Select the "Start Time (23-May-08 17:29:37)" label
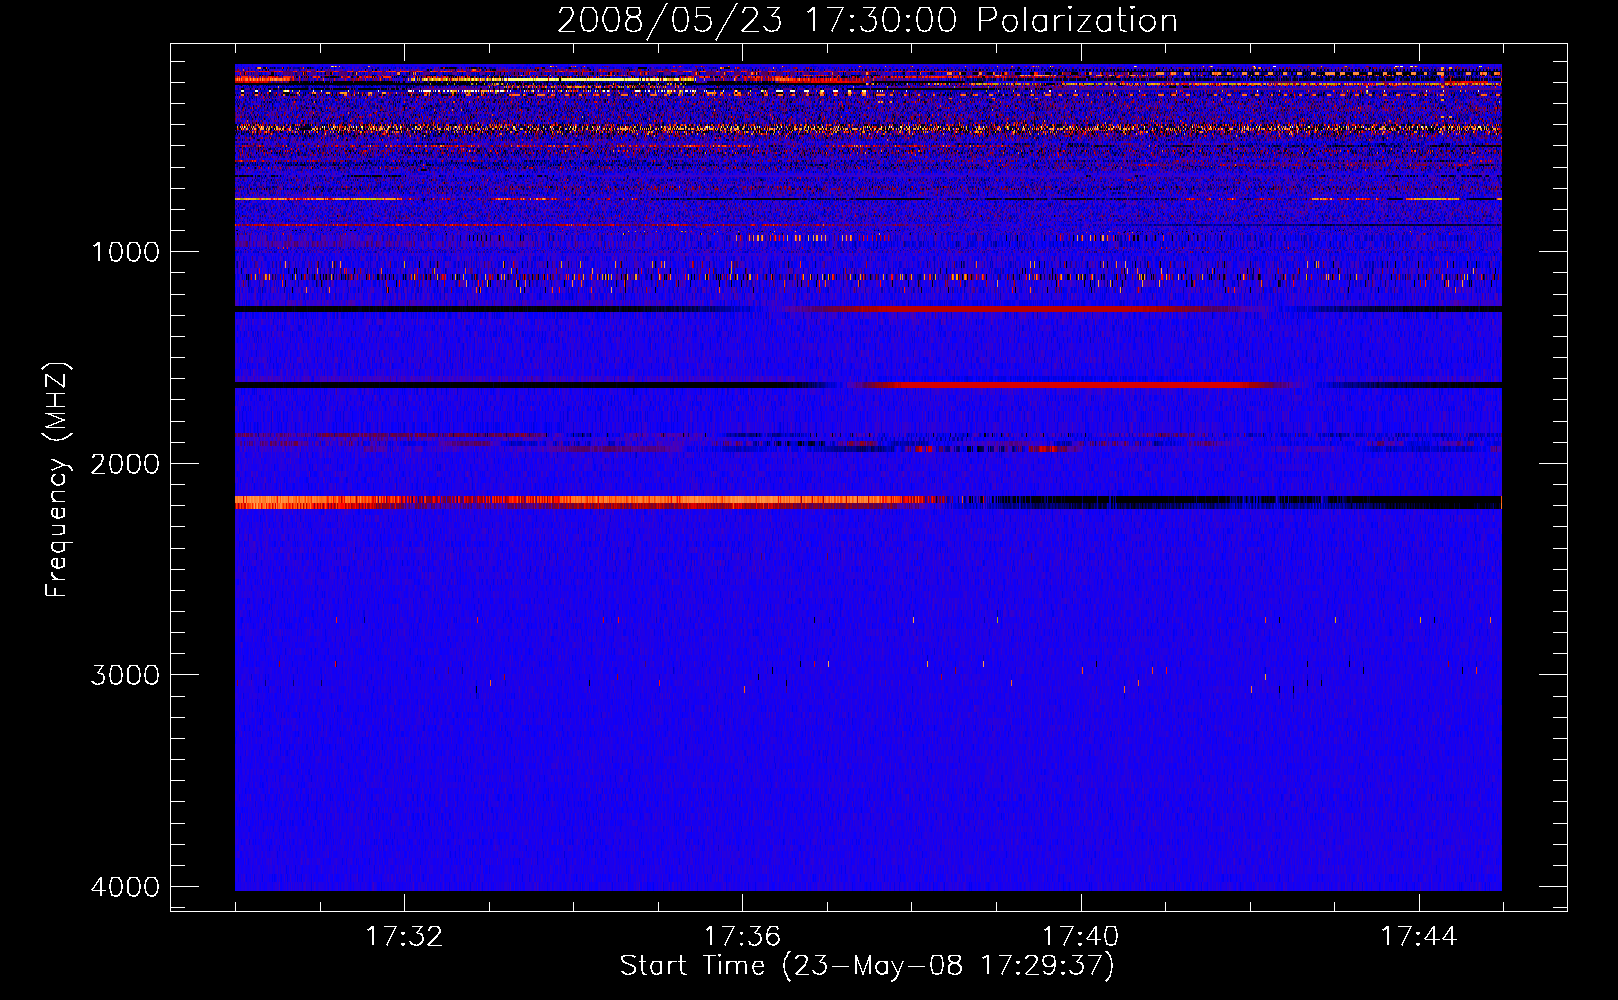Image resolution: width=1618 pixels, height=1000 pixels. (867, 966)
